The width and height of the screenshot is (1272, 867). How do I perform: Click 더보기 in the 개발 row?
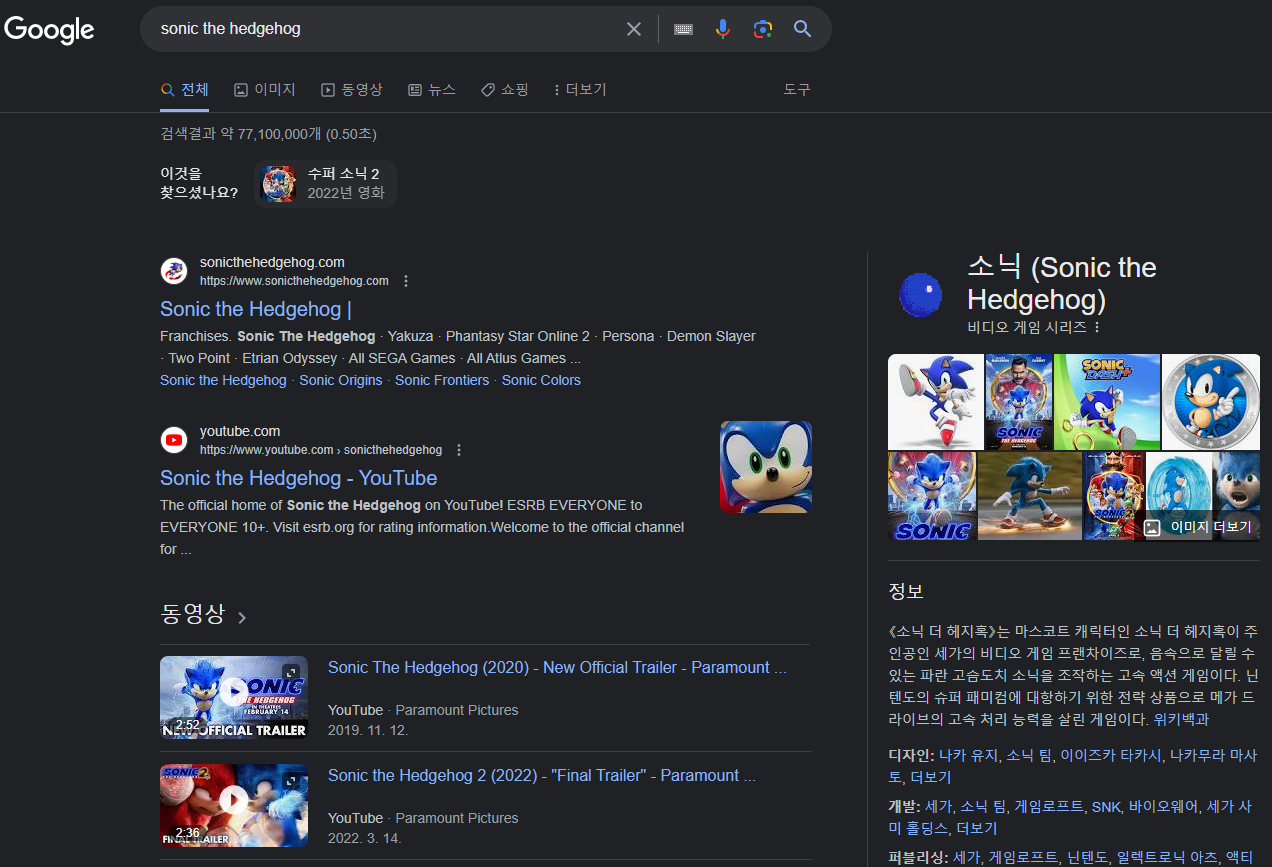tap(977, 828)
